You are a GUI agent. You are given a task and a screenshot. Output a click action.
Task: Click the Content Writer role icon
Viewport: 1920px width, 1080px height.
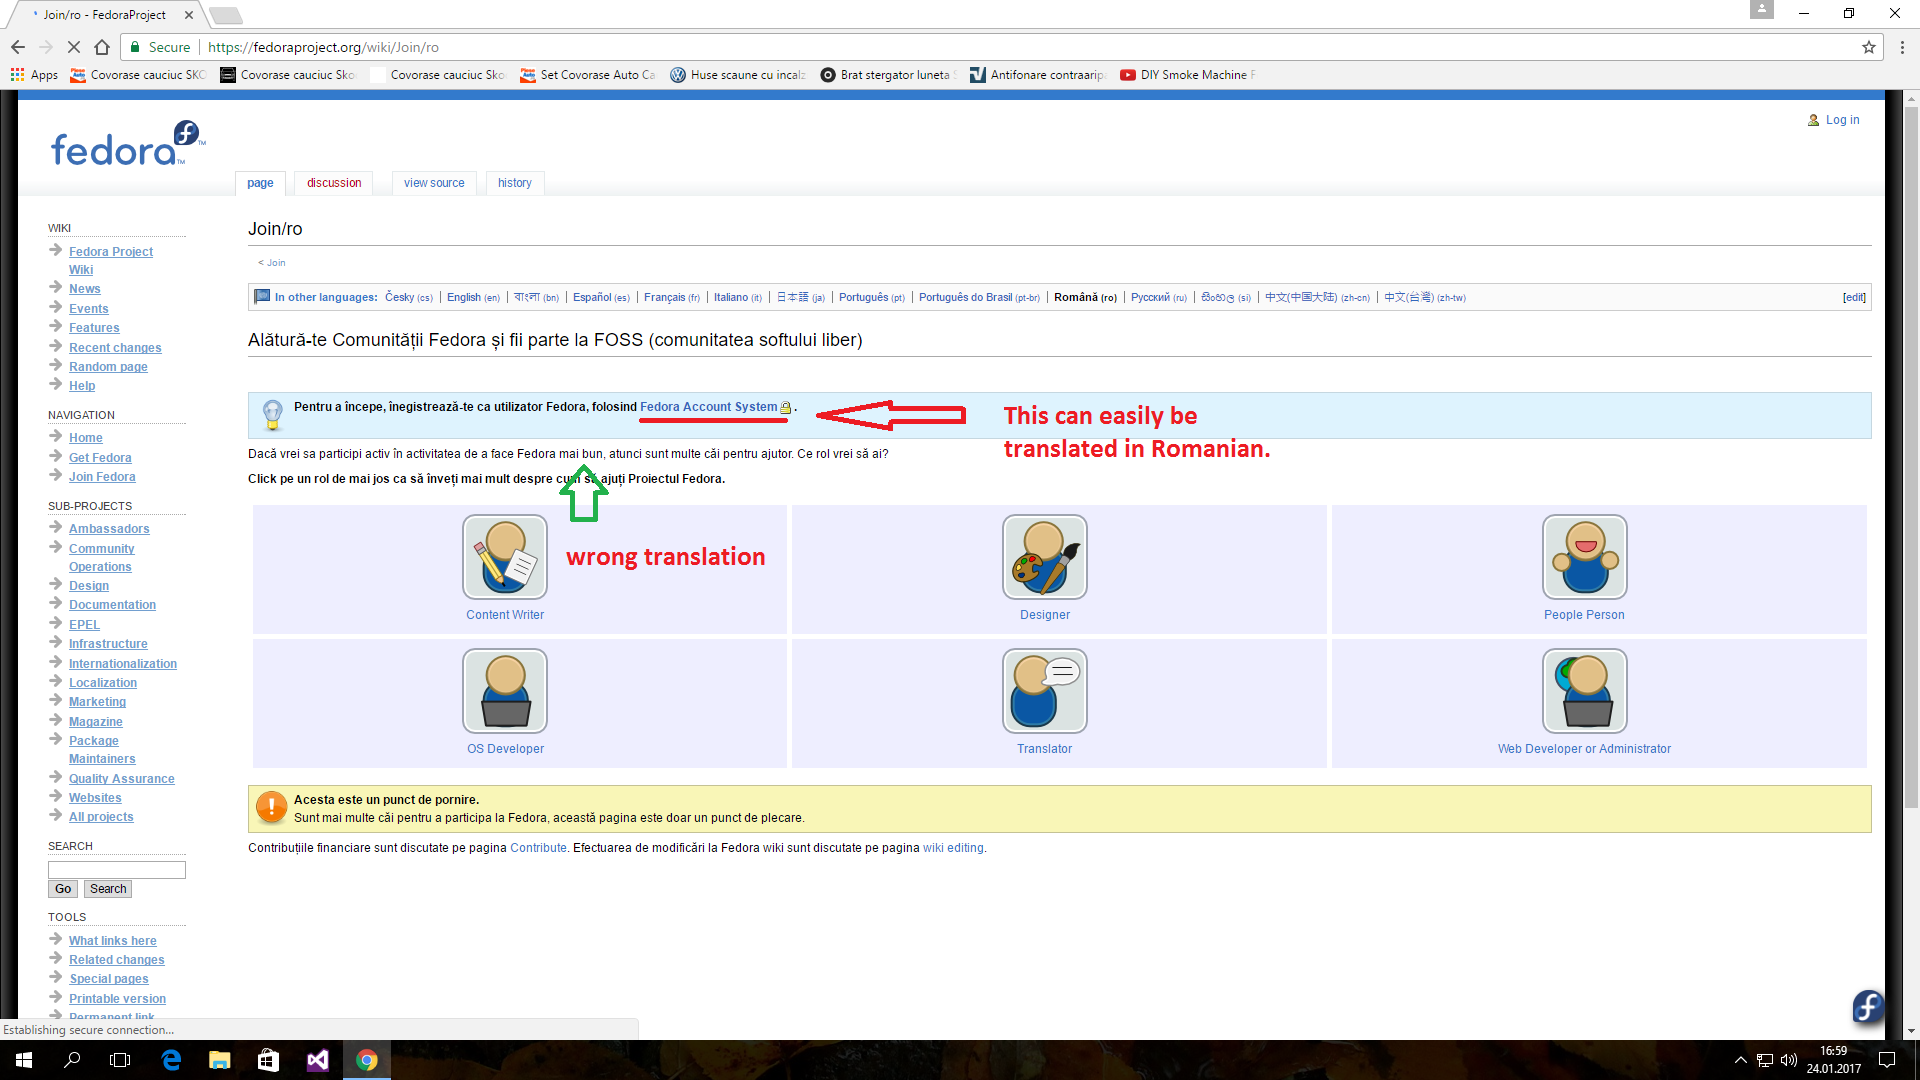[x=505, y=557]
